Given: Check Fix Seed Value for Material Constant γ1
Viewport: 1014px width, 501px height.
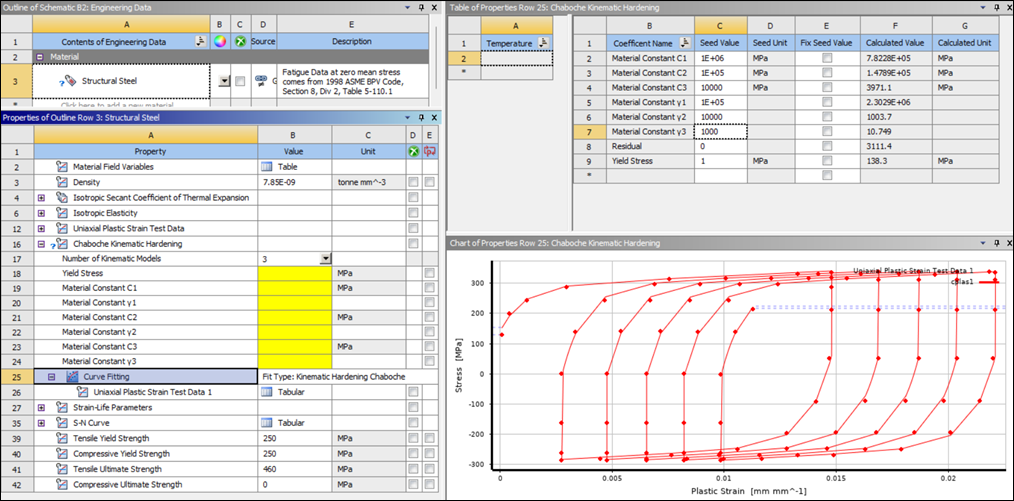Looking at the screenshot, I should [x=827, y=101].
